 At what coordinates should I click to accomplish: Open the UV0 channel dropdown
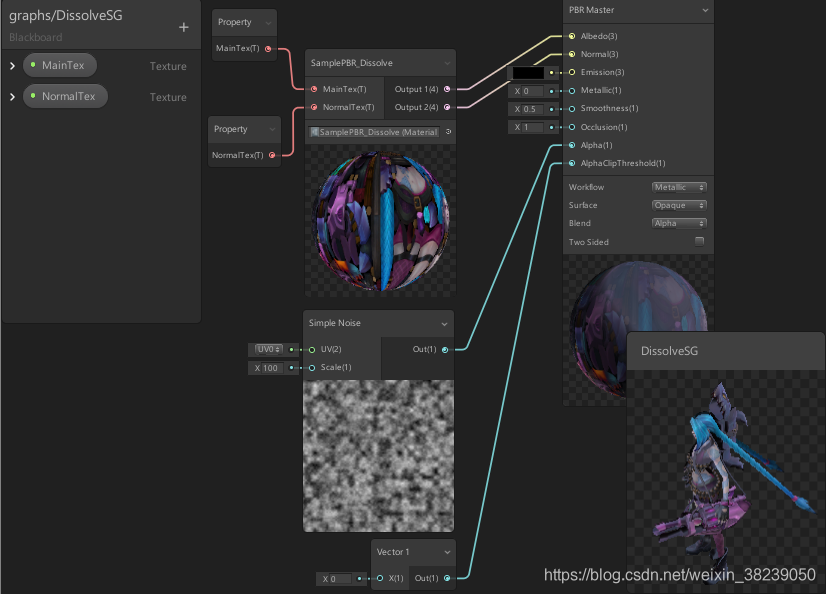point(269,350)
